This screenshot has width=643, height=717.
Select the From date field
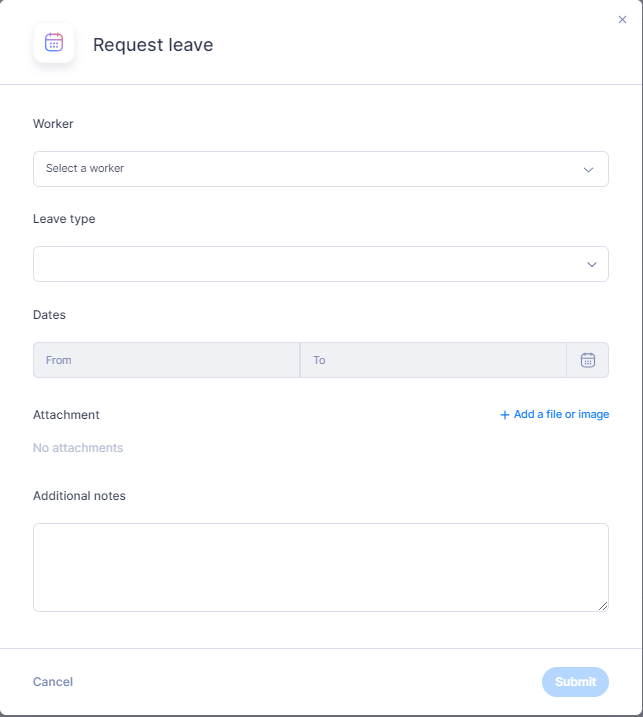click(166, 360)
